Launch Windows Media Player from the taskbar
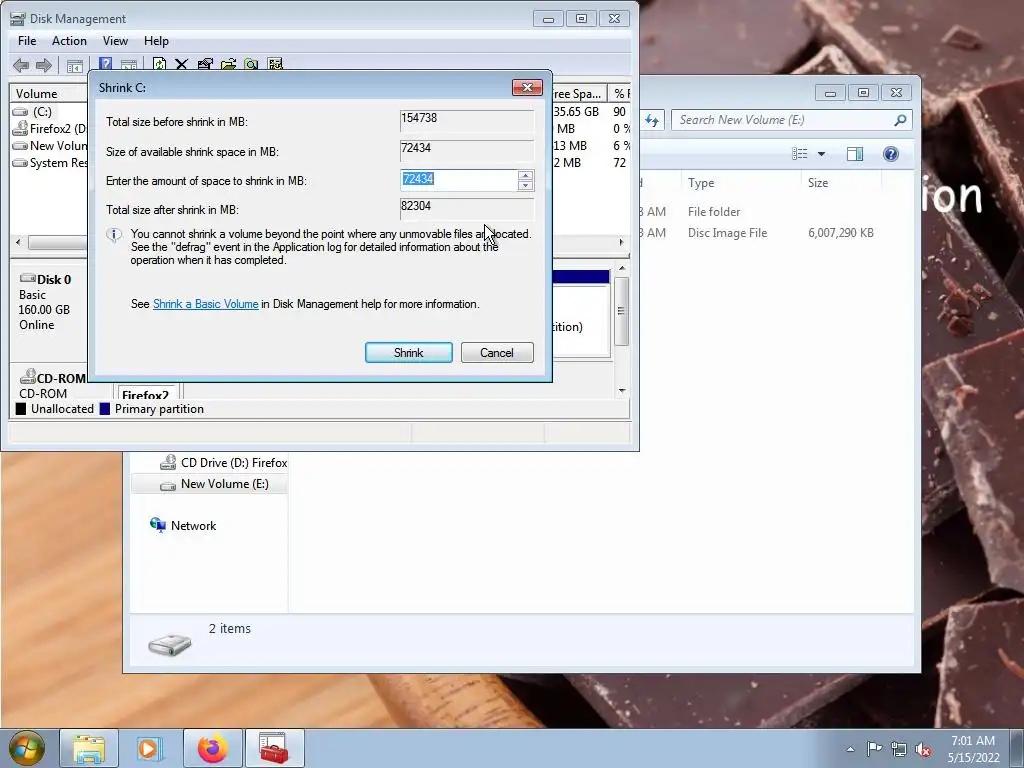Screen dimensions: 1024x768 coord(150,748)
